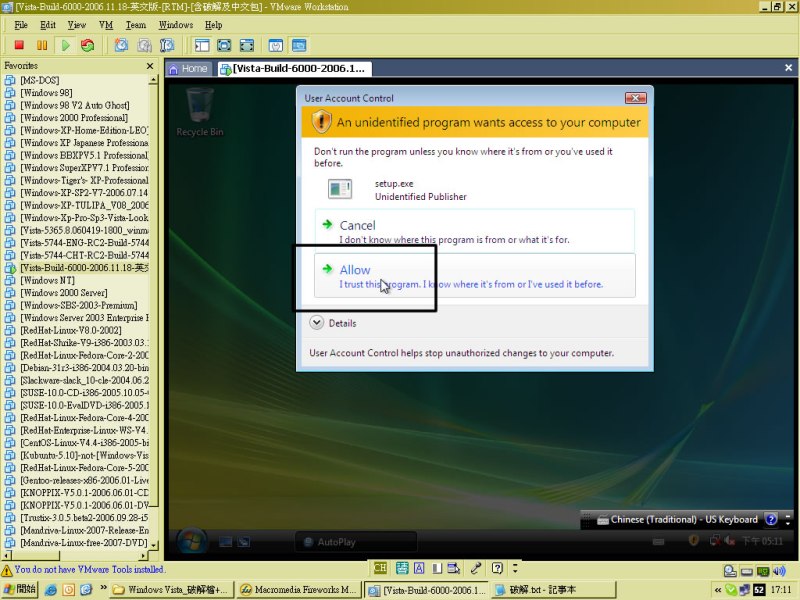Image resolution: width=800 pixels, height=600 pixels.
Task: Select [RedHat-Linux-V8.0-2002] in Favorites
Action: (71, 330)
